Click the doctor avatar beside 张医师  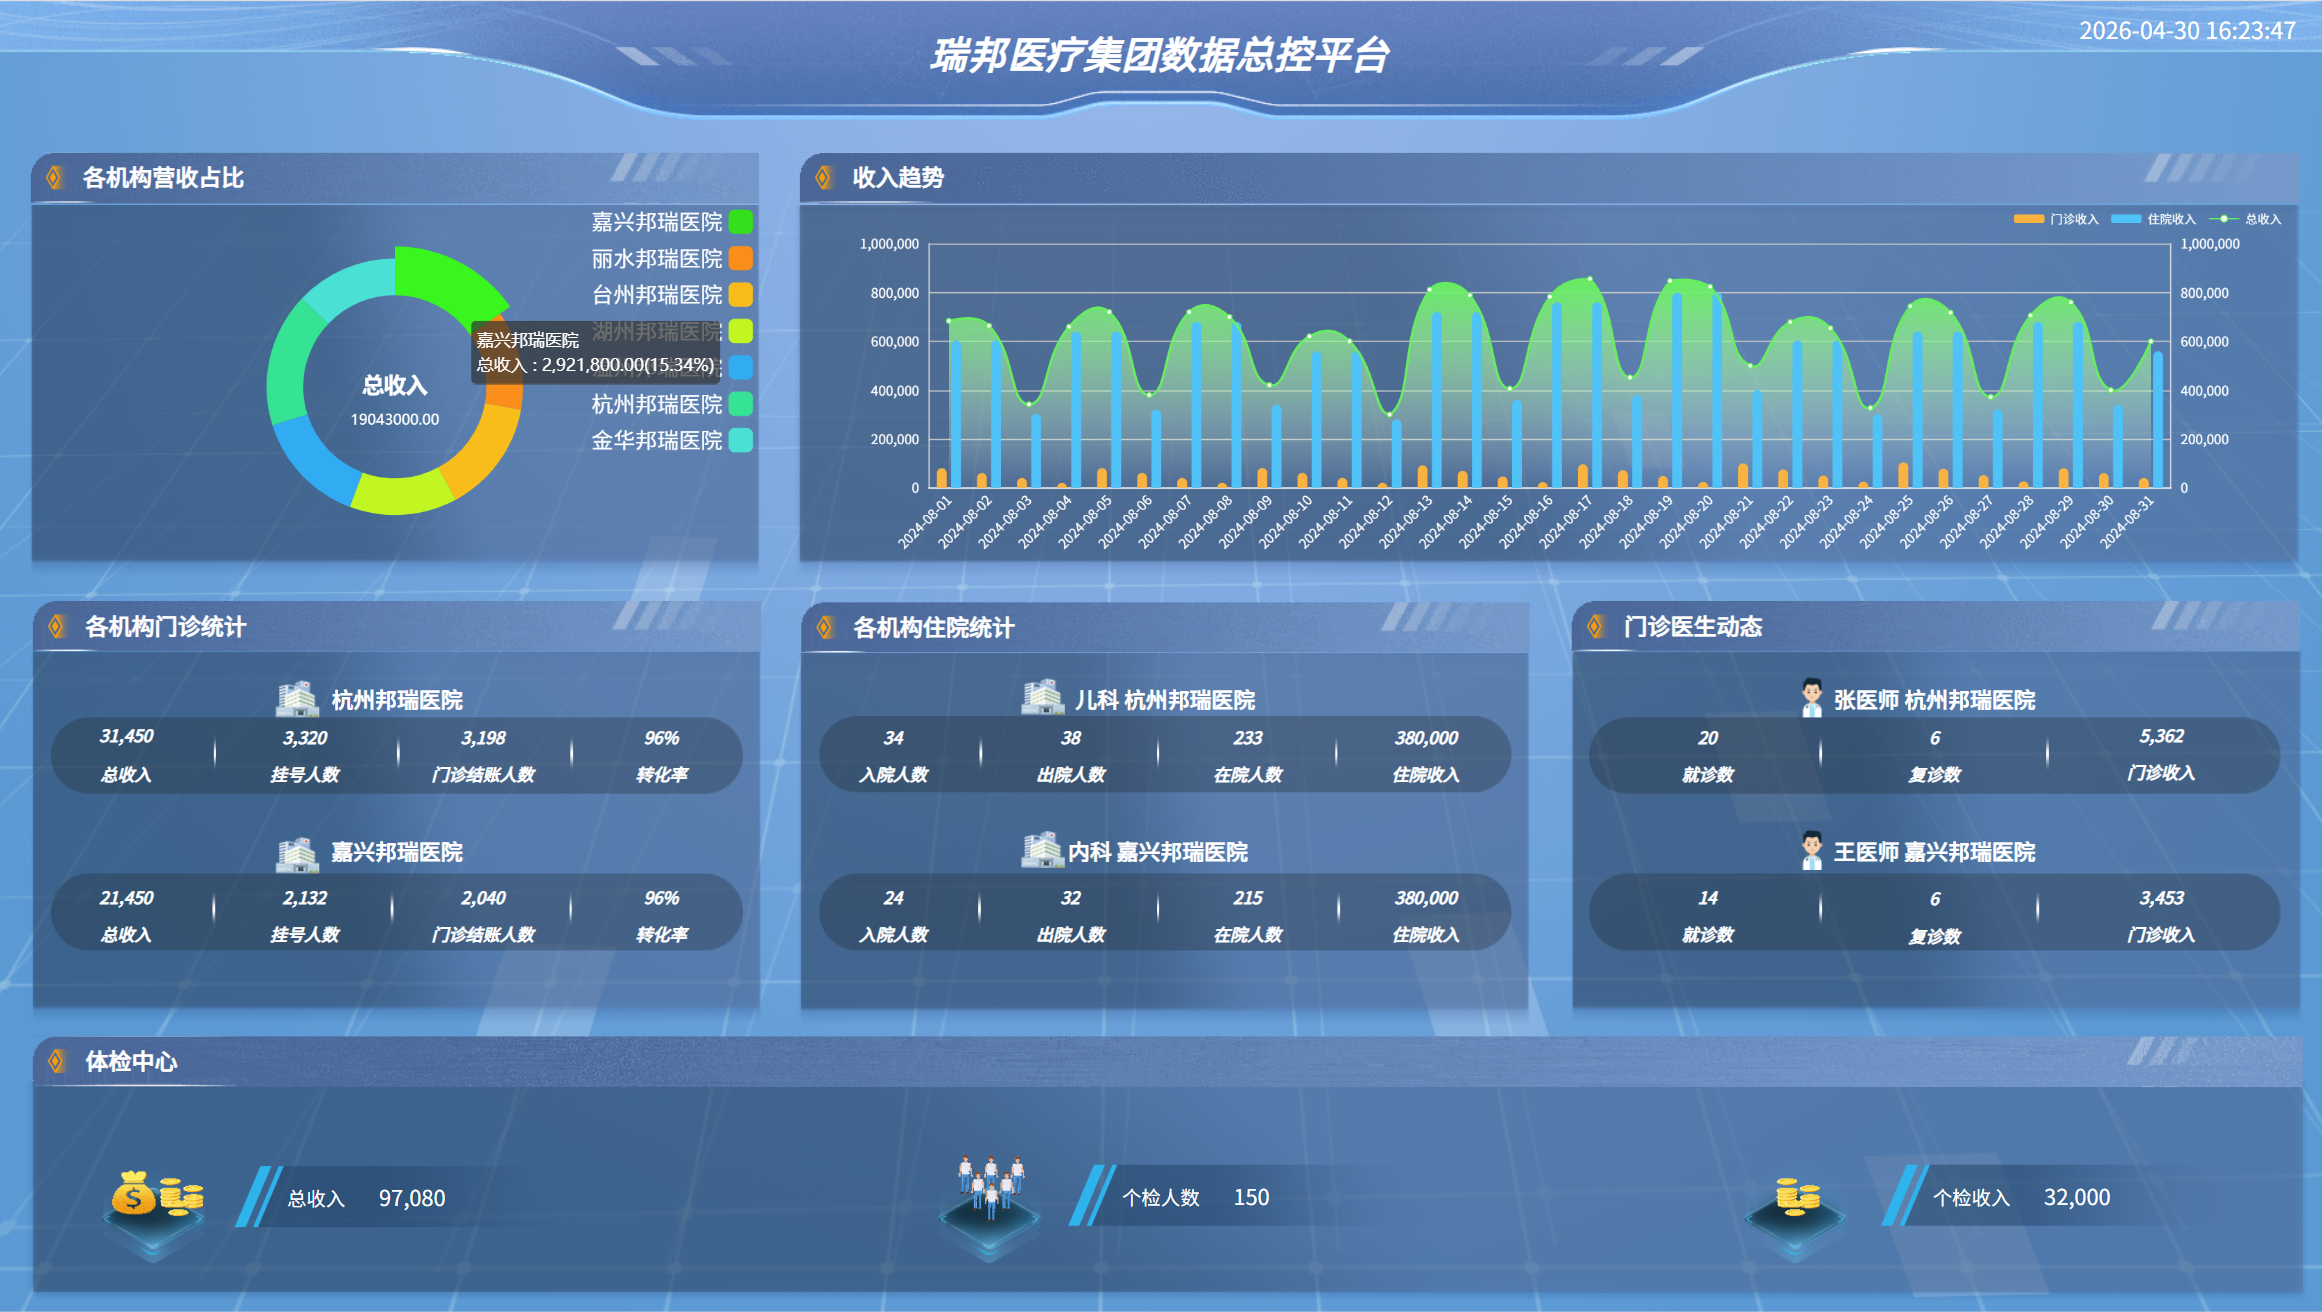(1811, 698)
